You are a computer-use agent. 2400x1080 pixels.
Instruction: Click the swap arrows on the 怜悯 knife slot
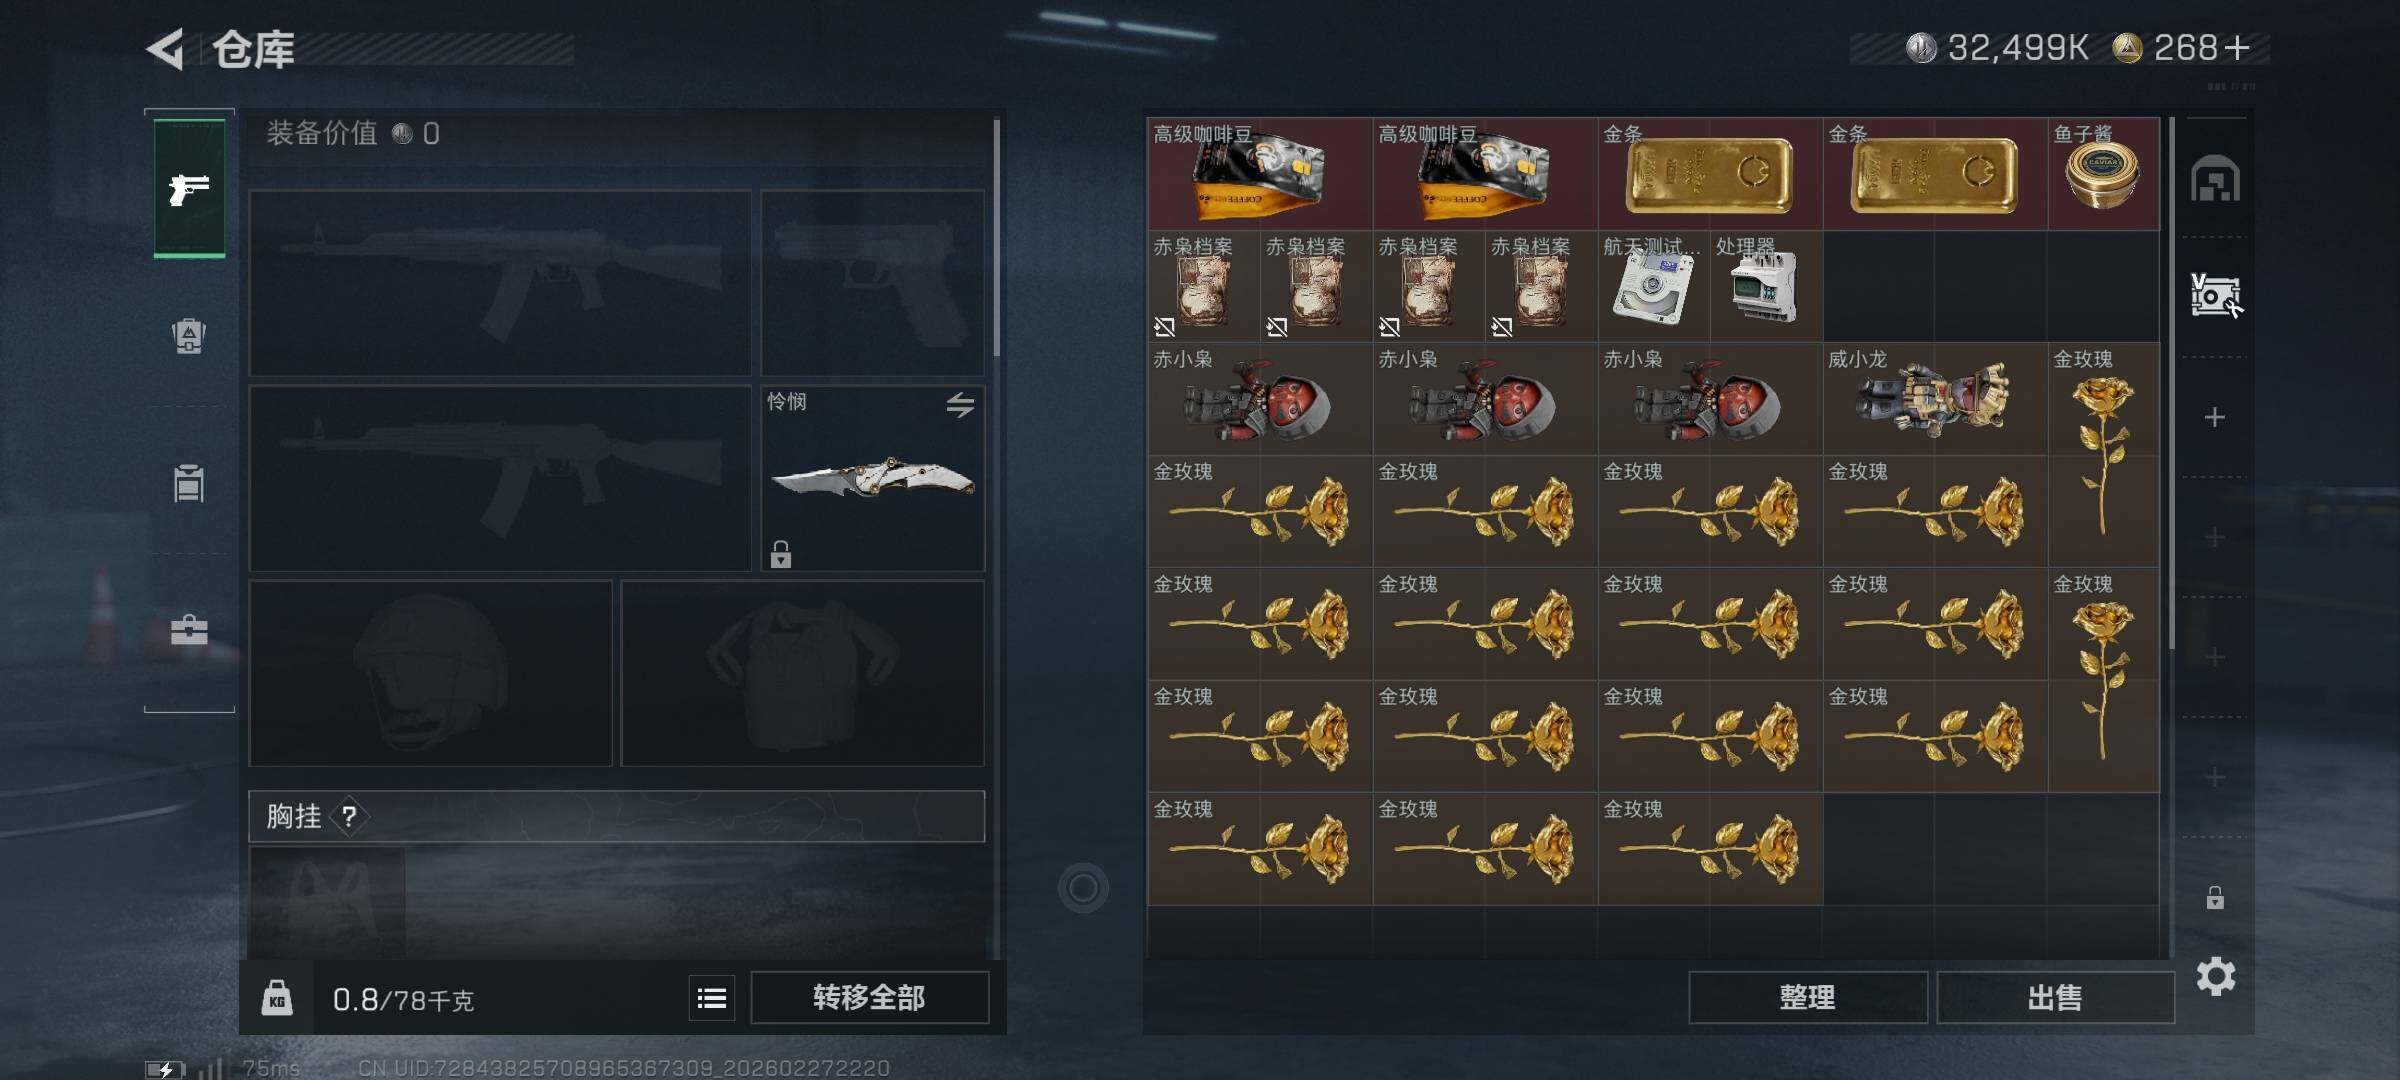960,405
